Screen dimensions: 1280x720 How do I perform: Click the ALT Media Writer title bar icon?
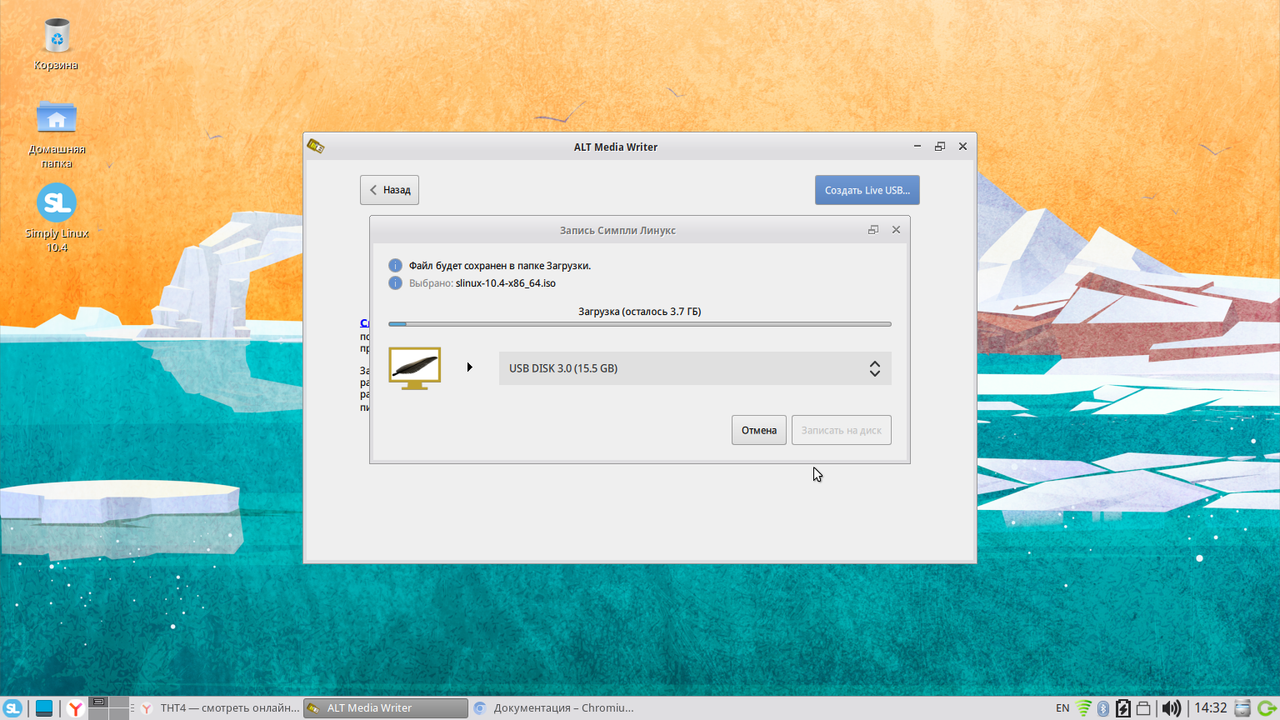click(x=315, y=147)
